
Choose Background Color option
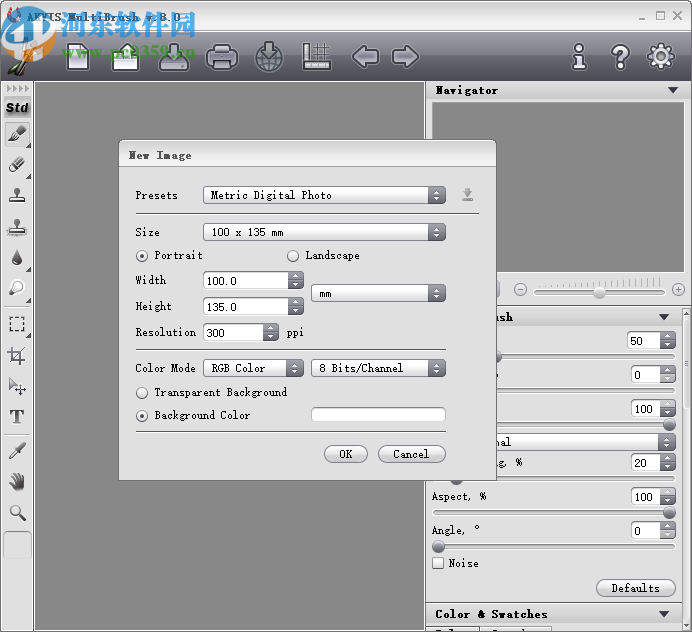(x=142, y=416)
